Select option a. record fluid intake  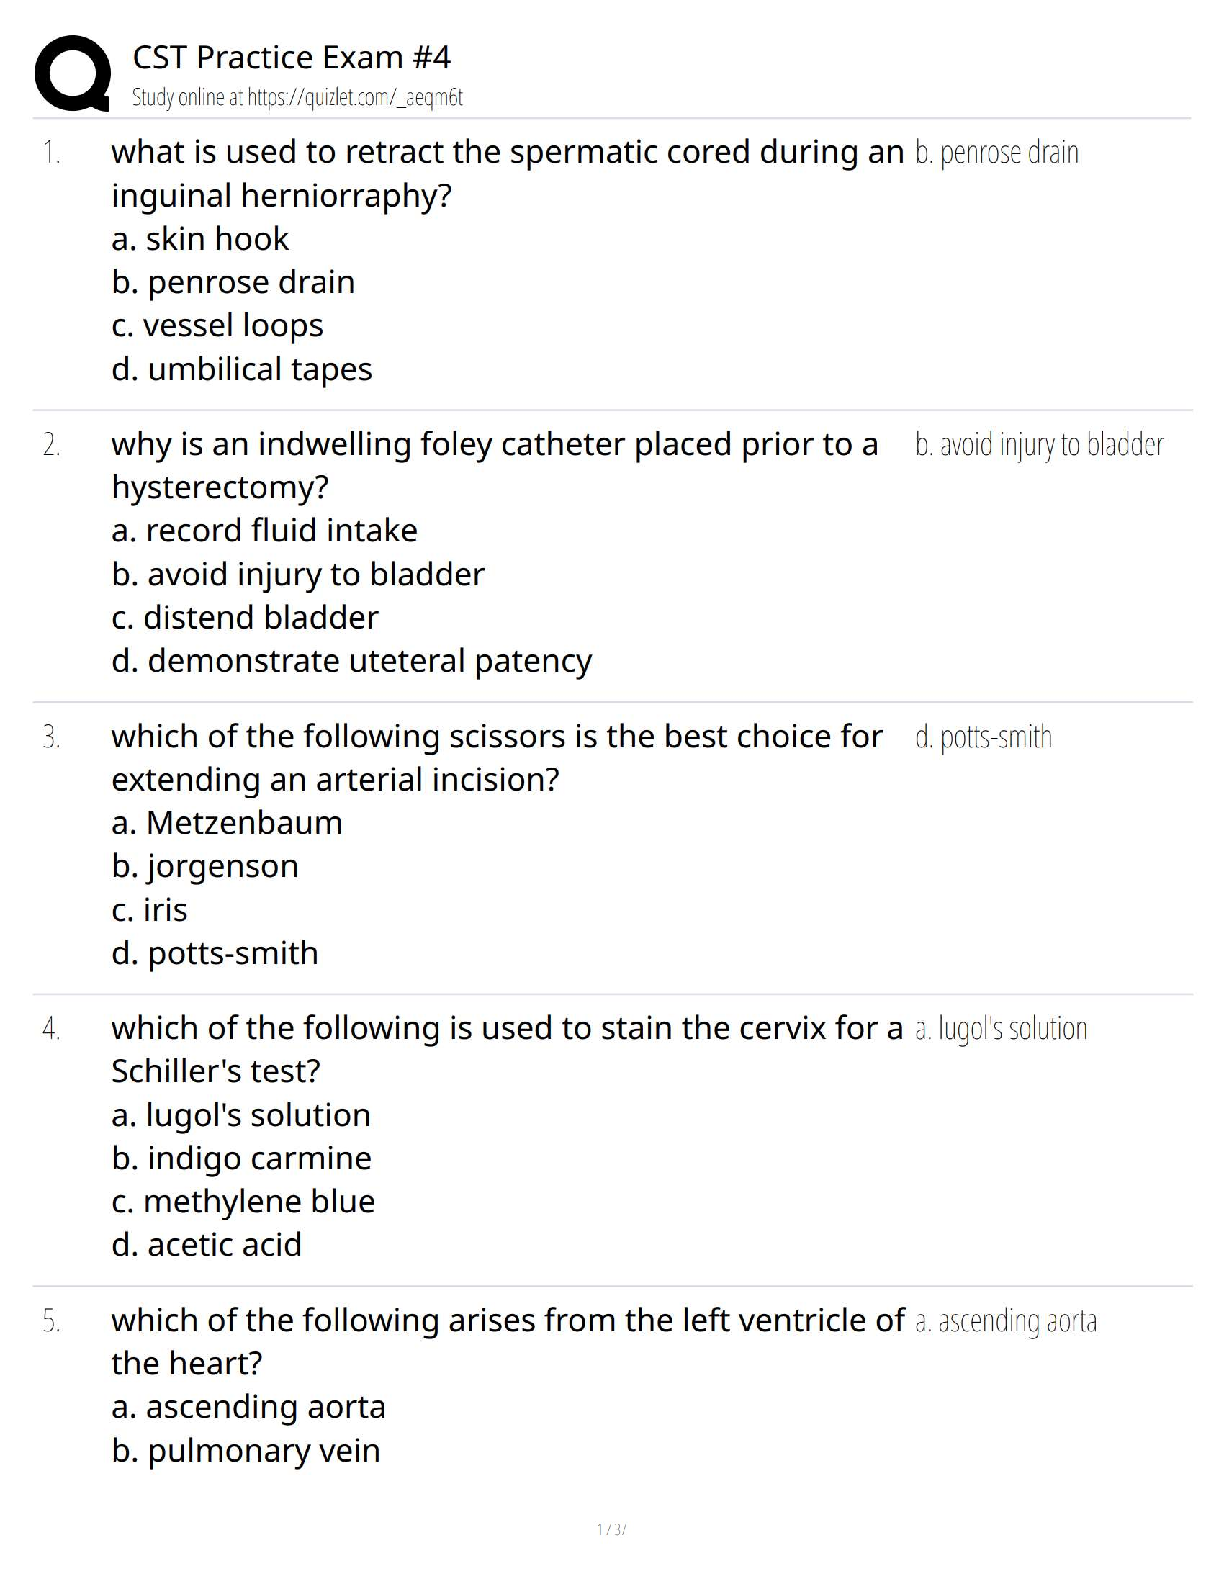pyautogui.click(x=264, y=531)
